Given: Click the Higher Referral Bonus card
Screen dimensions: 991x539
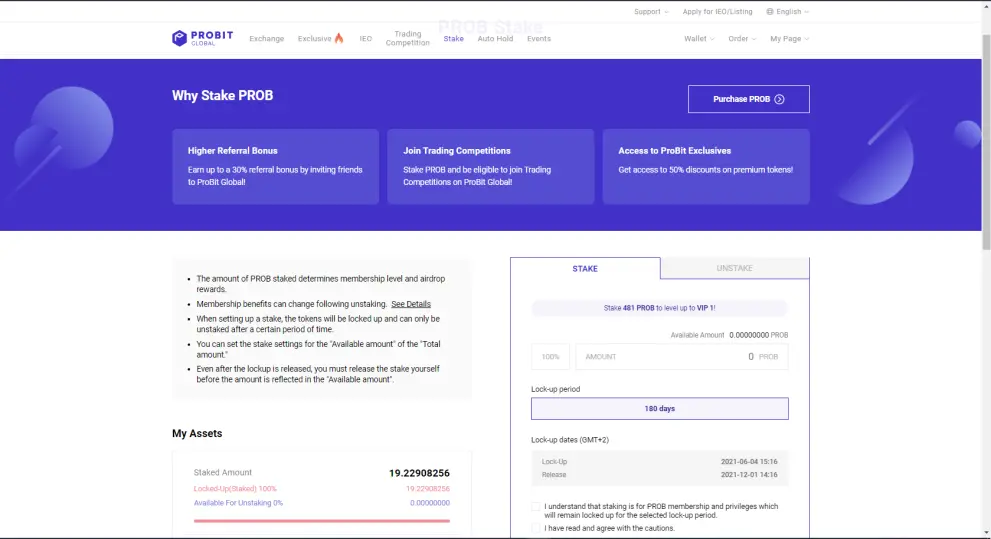Looking at the screenshot, I should pyautogui.click(x=276, y=167).
